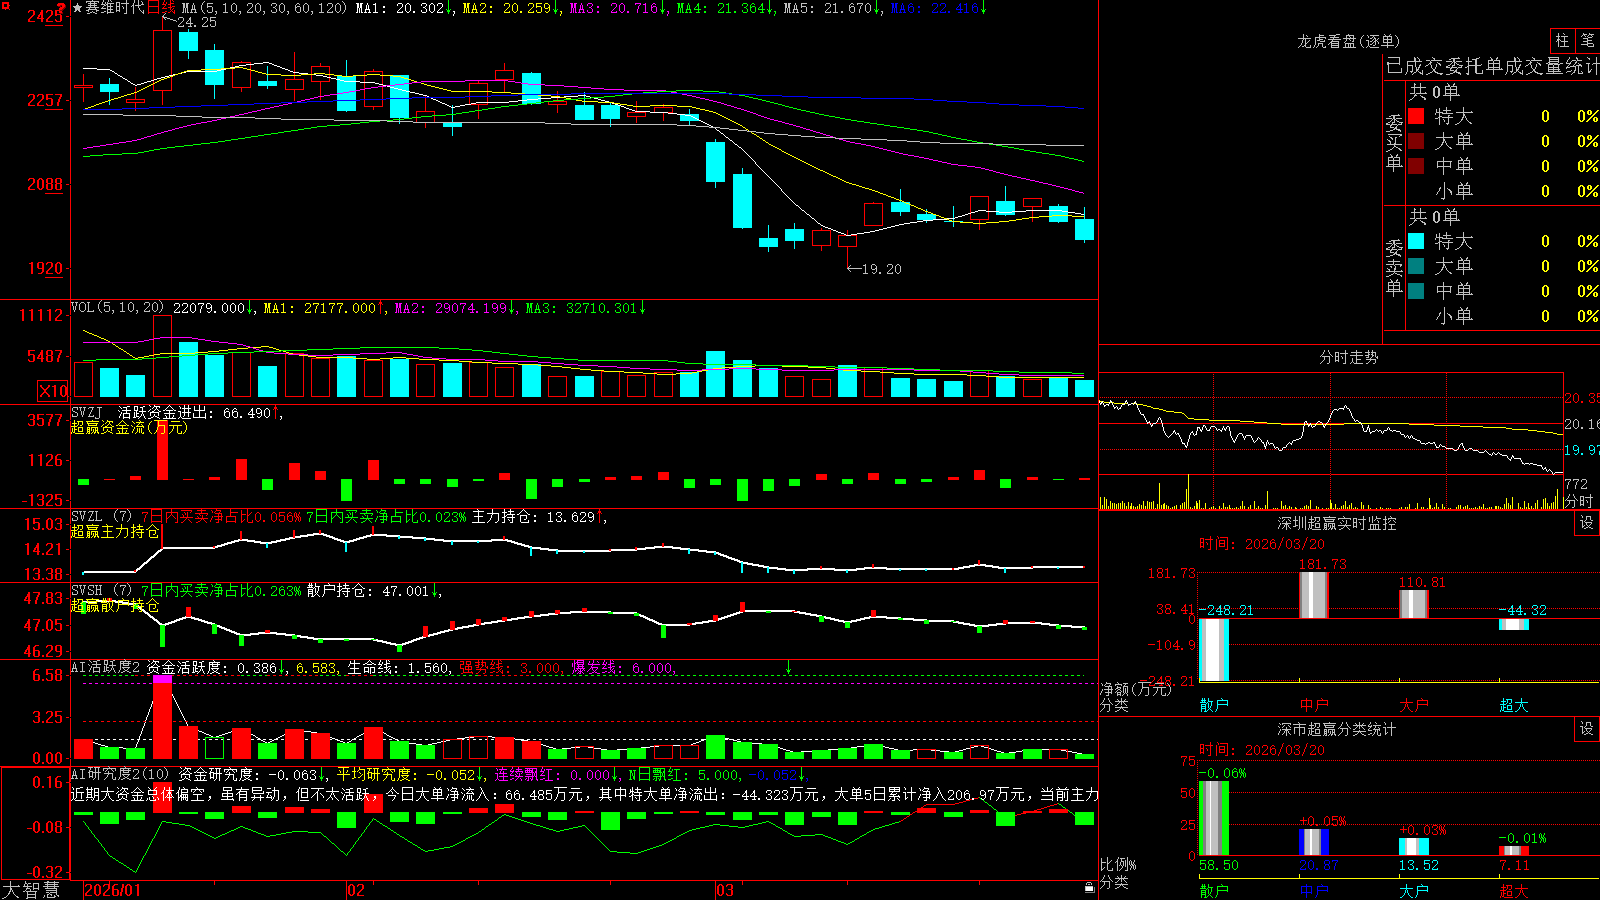The width and height of the screenshot is (1600, 900).
Task: Click the 已成交委托单成交量统计 header
Action: click(1492, 66)
